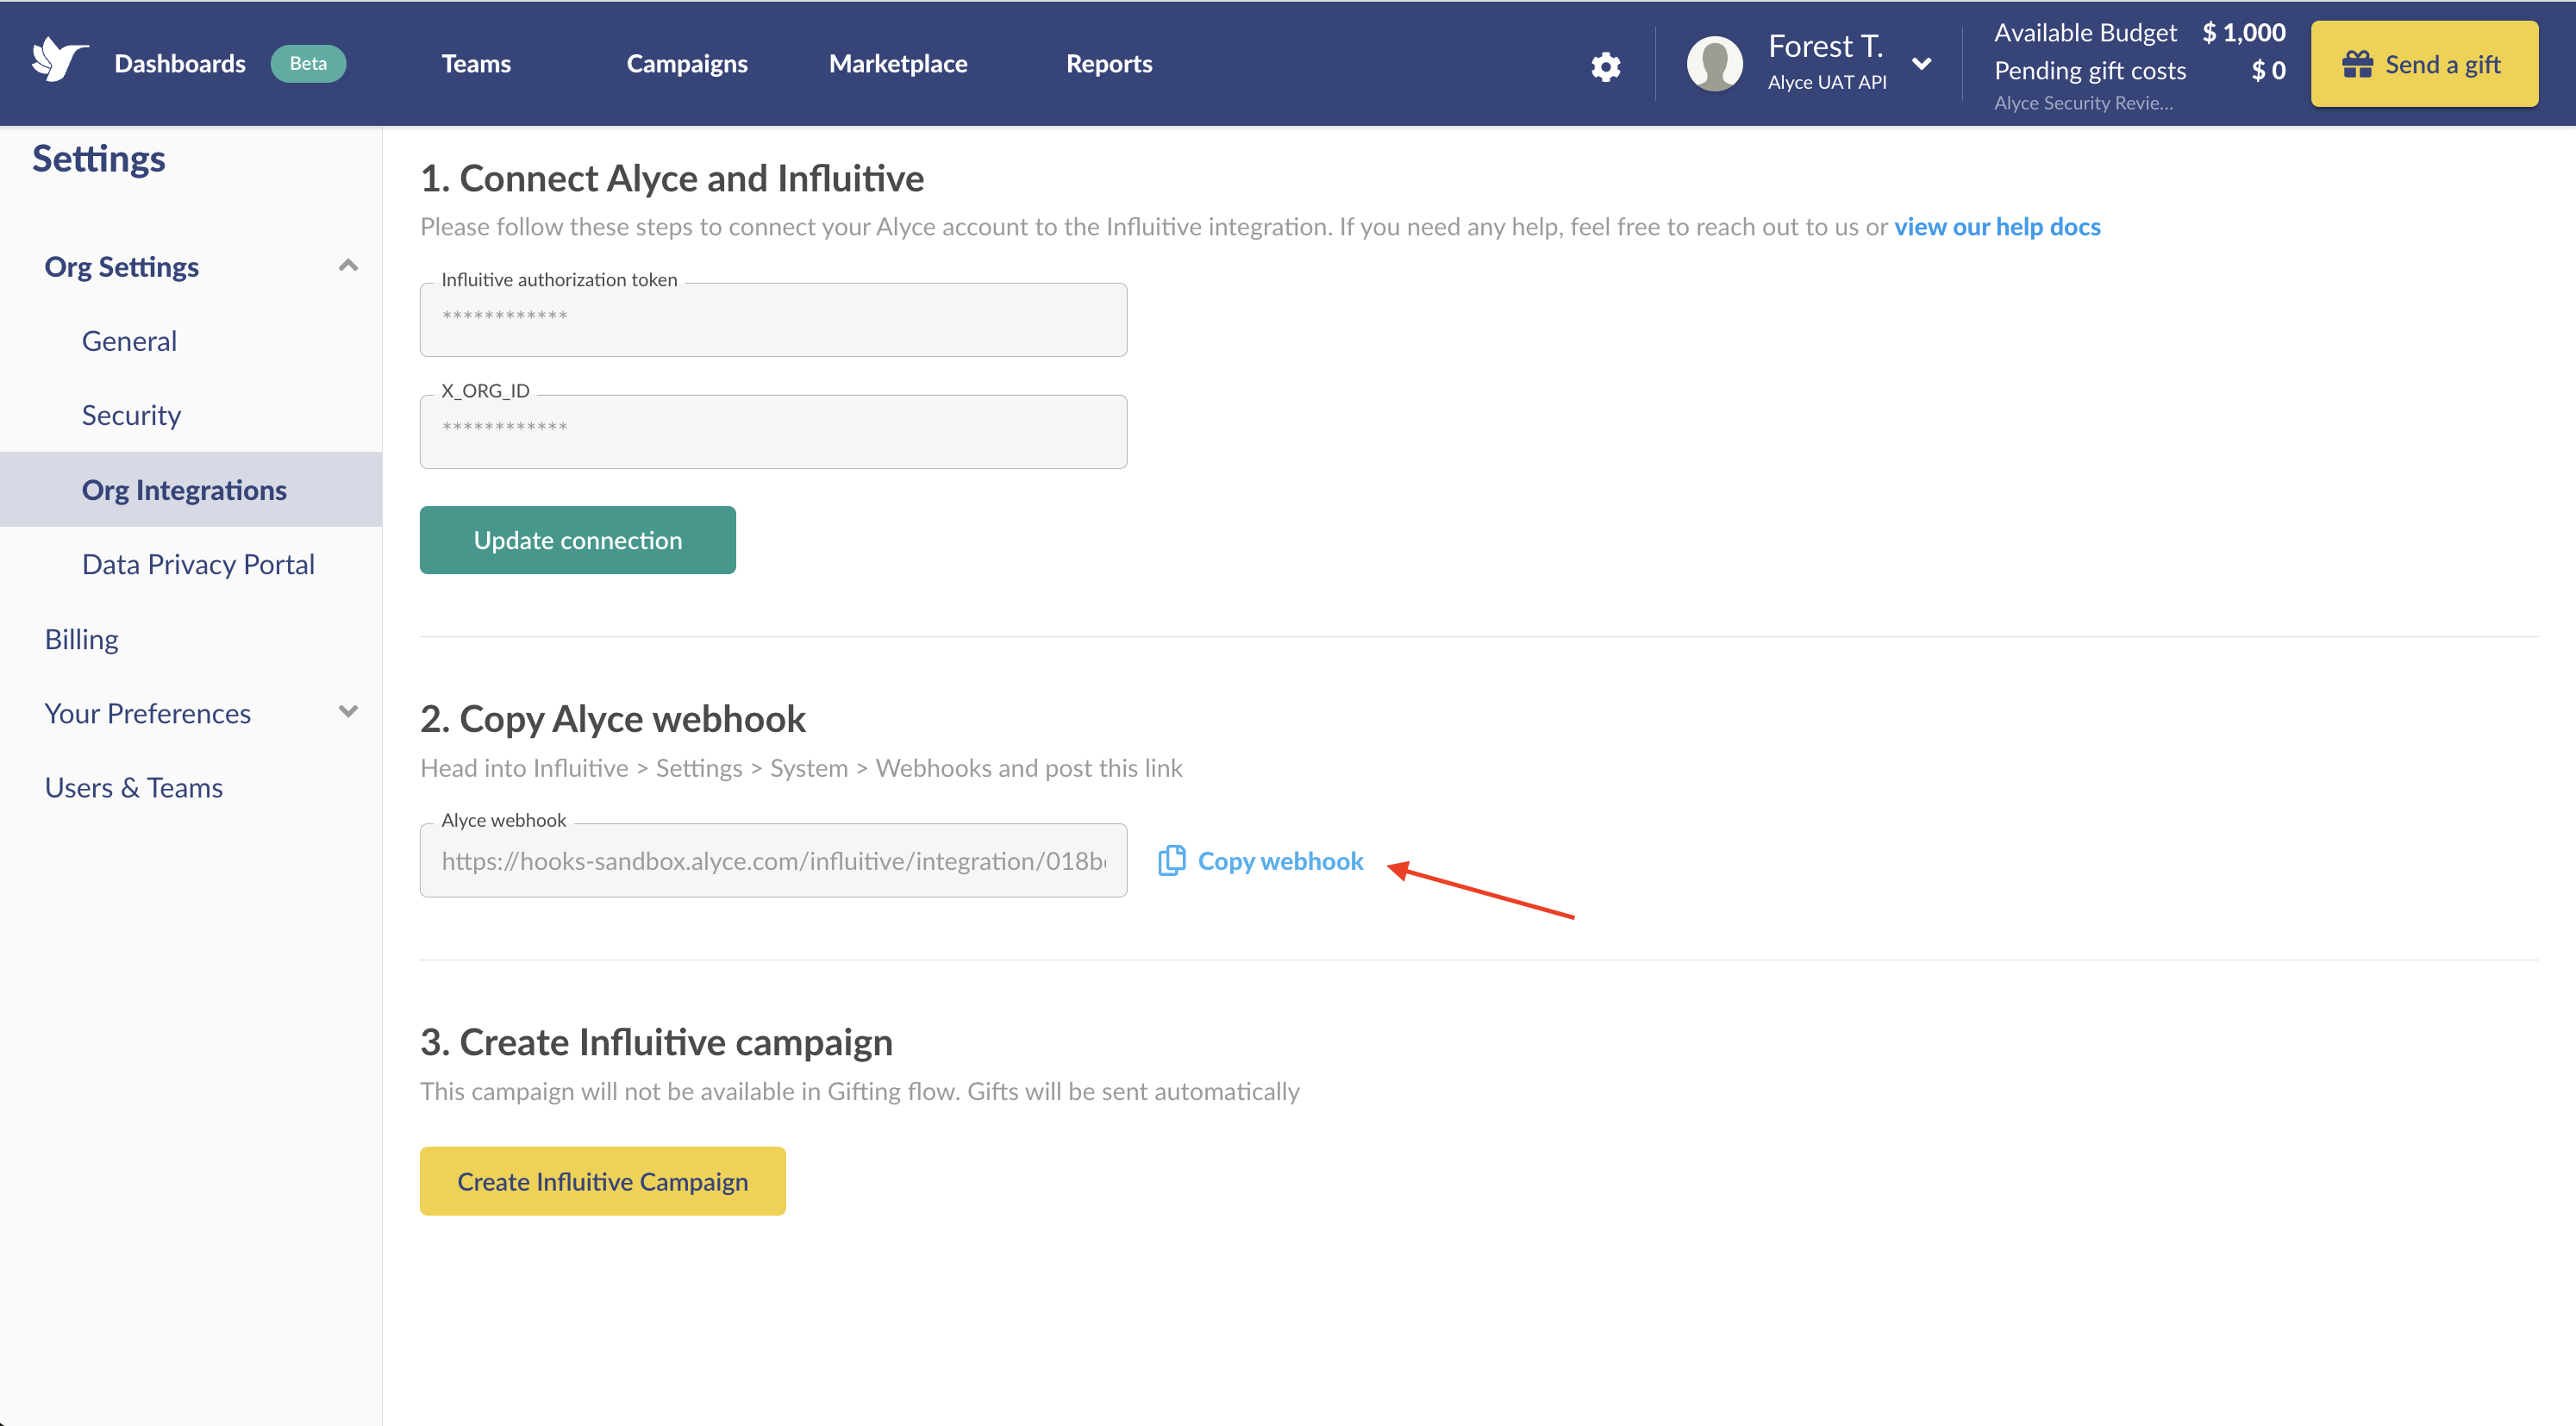2576x1426 pixels.
Task: Open the Data Privacy Portal page
Action: click(198, 562)
